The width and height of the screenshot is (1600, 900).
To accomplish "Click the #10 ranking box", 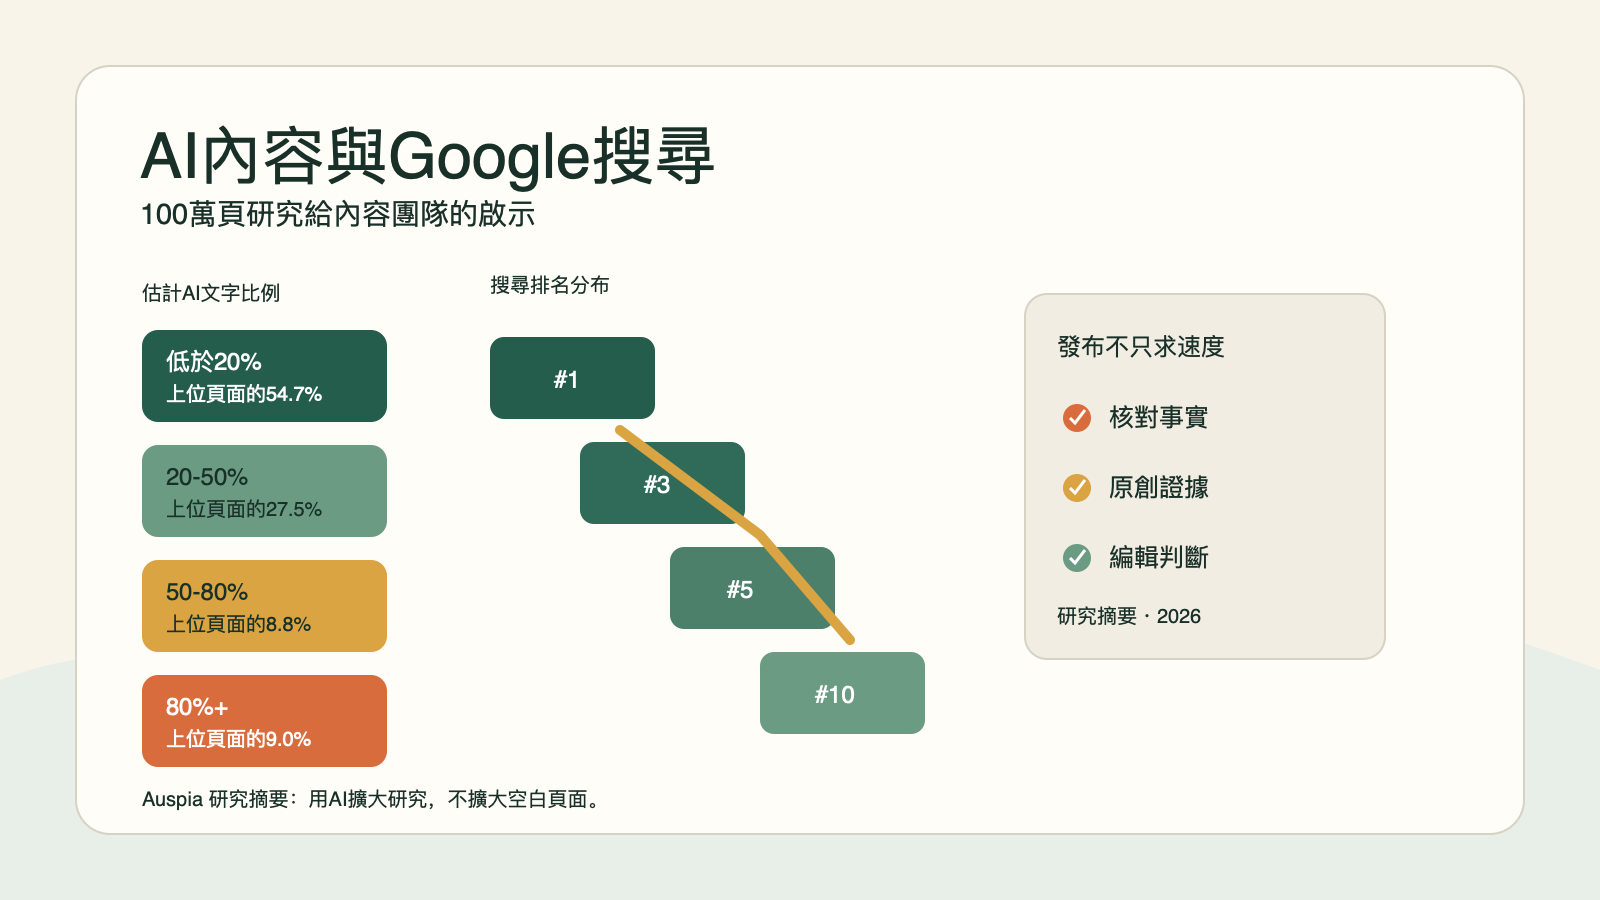I will (x=842, y=693).
